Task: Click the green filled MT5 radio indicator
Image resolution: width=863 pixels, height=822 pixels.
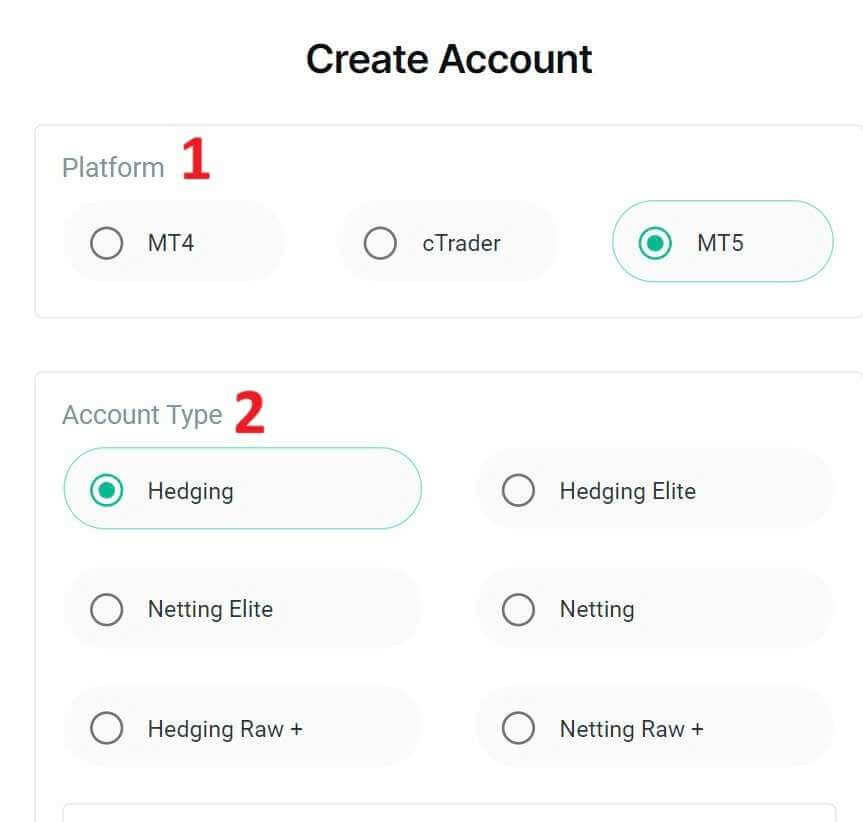Action: click(656, 243)
